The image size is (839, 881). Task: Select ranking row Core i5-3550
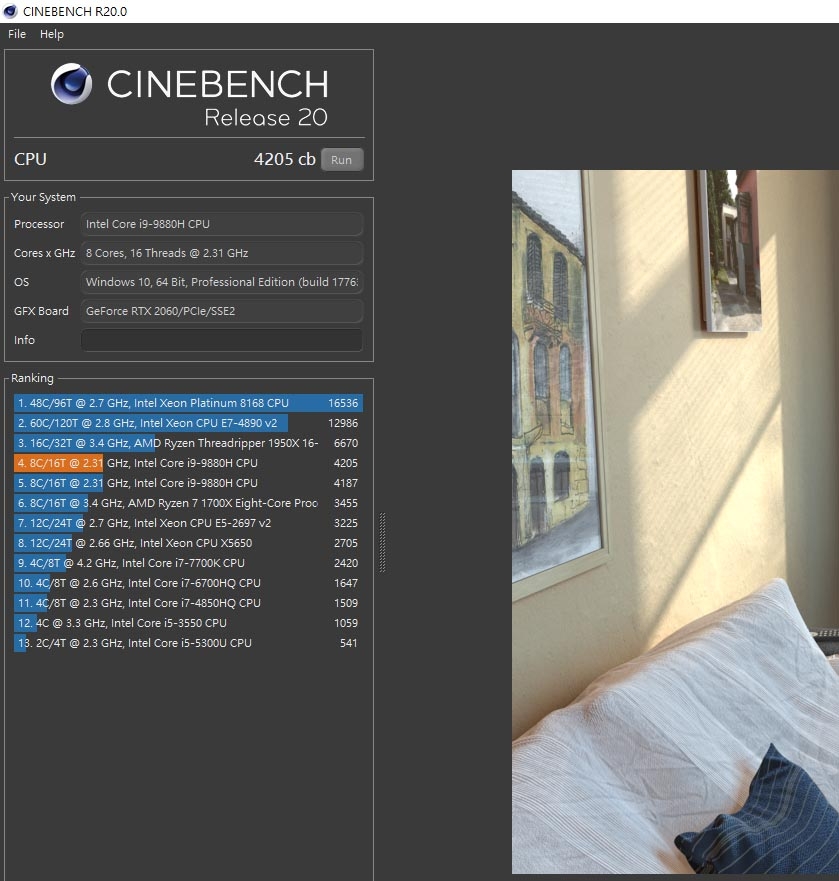pyautogui.click(x=188, y=623)
